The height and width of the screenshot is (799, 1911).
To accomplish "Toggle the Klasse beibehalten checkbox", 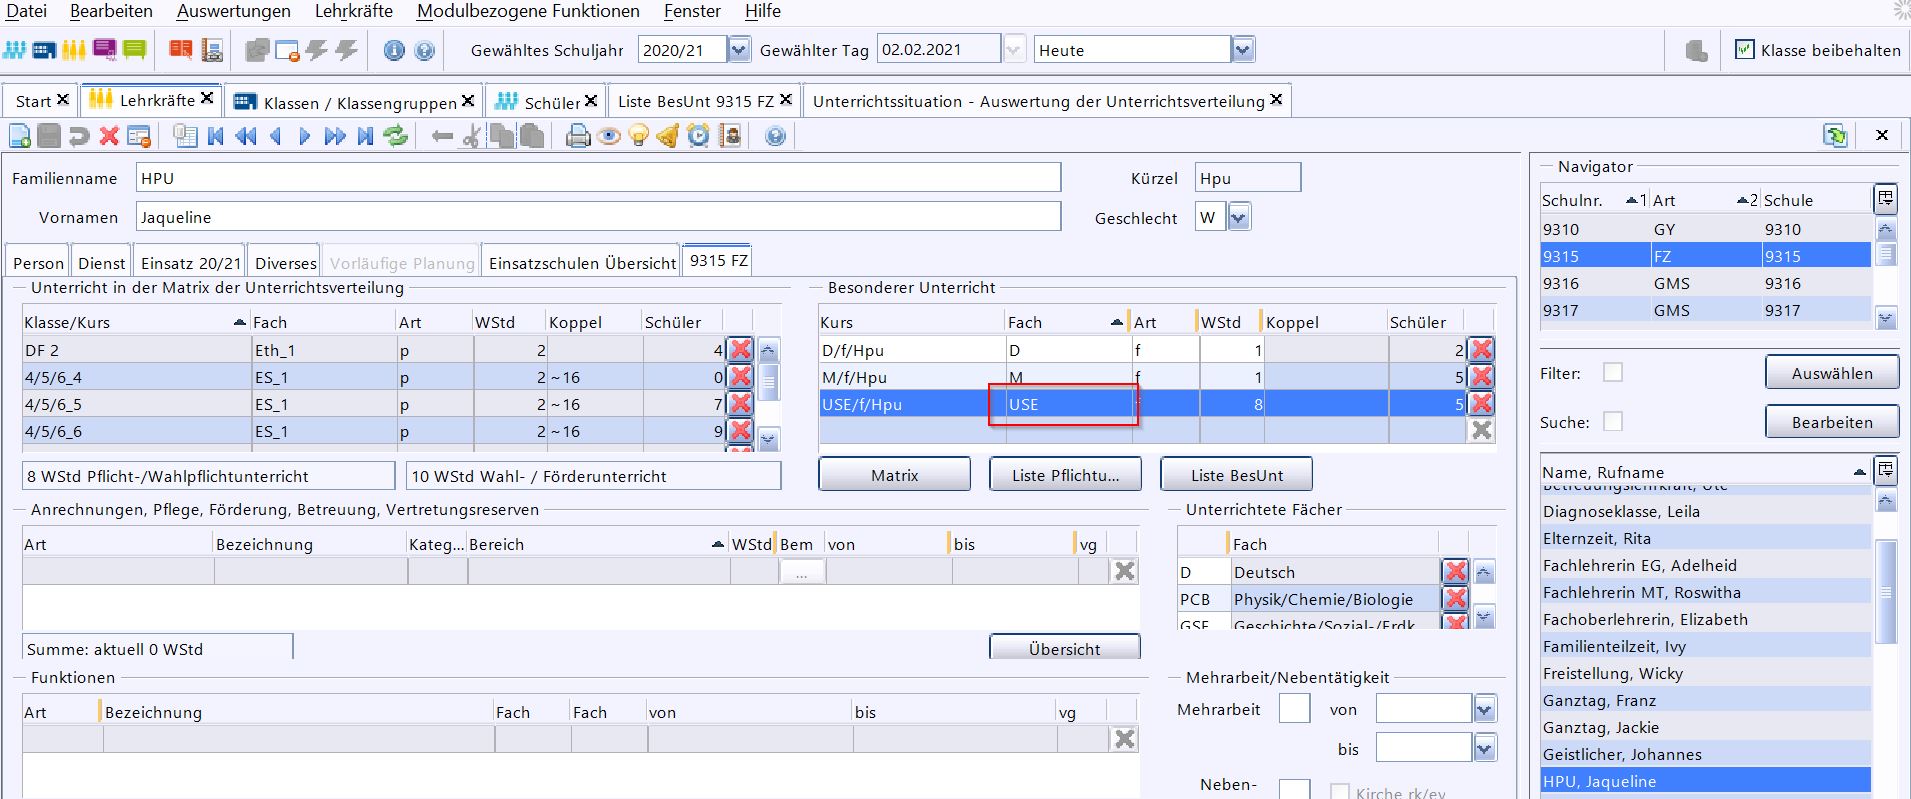I will [1745, 49].
